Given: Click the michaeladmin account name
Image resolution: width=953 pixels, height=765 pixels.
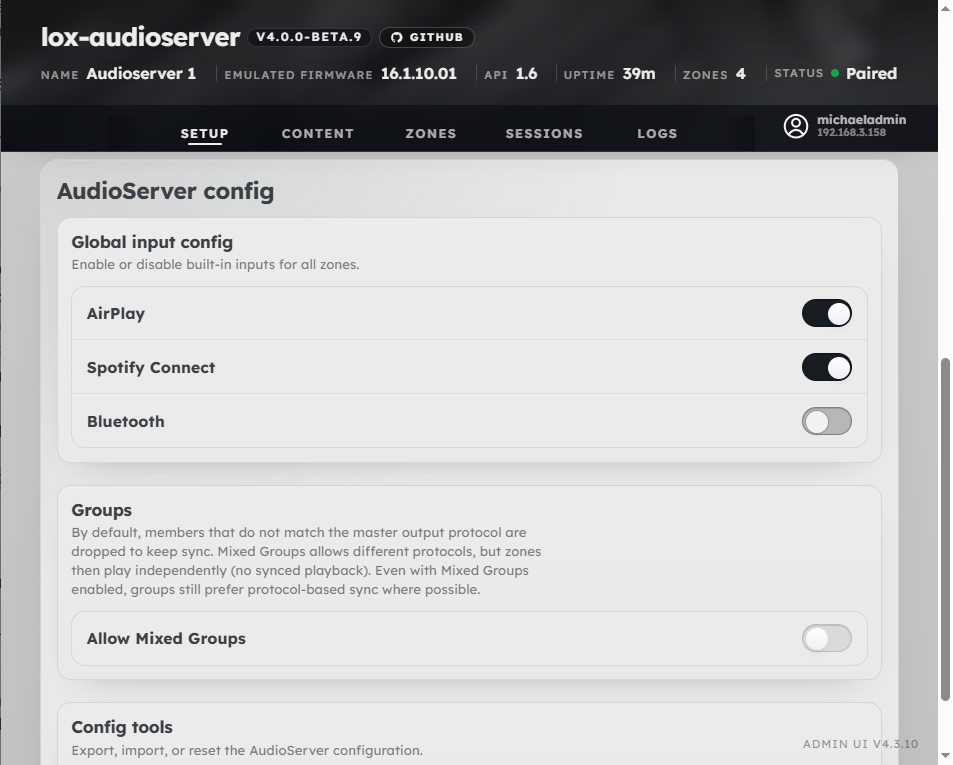Looking at the screenshot, I should point(861,120).
